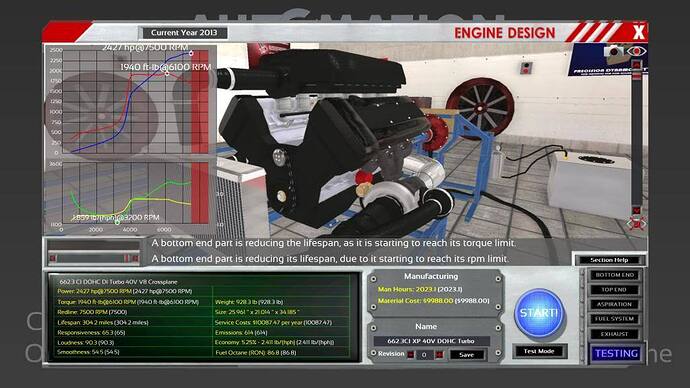Image resolution: width=690 pixels, height=388 pixels.
Task: Click the left arrow of the horizontal slider
Action: pos(53,258)
